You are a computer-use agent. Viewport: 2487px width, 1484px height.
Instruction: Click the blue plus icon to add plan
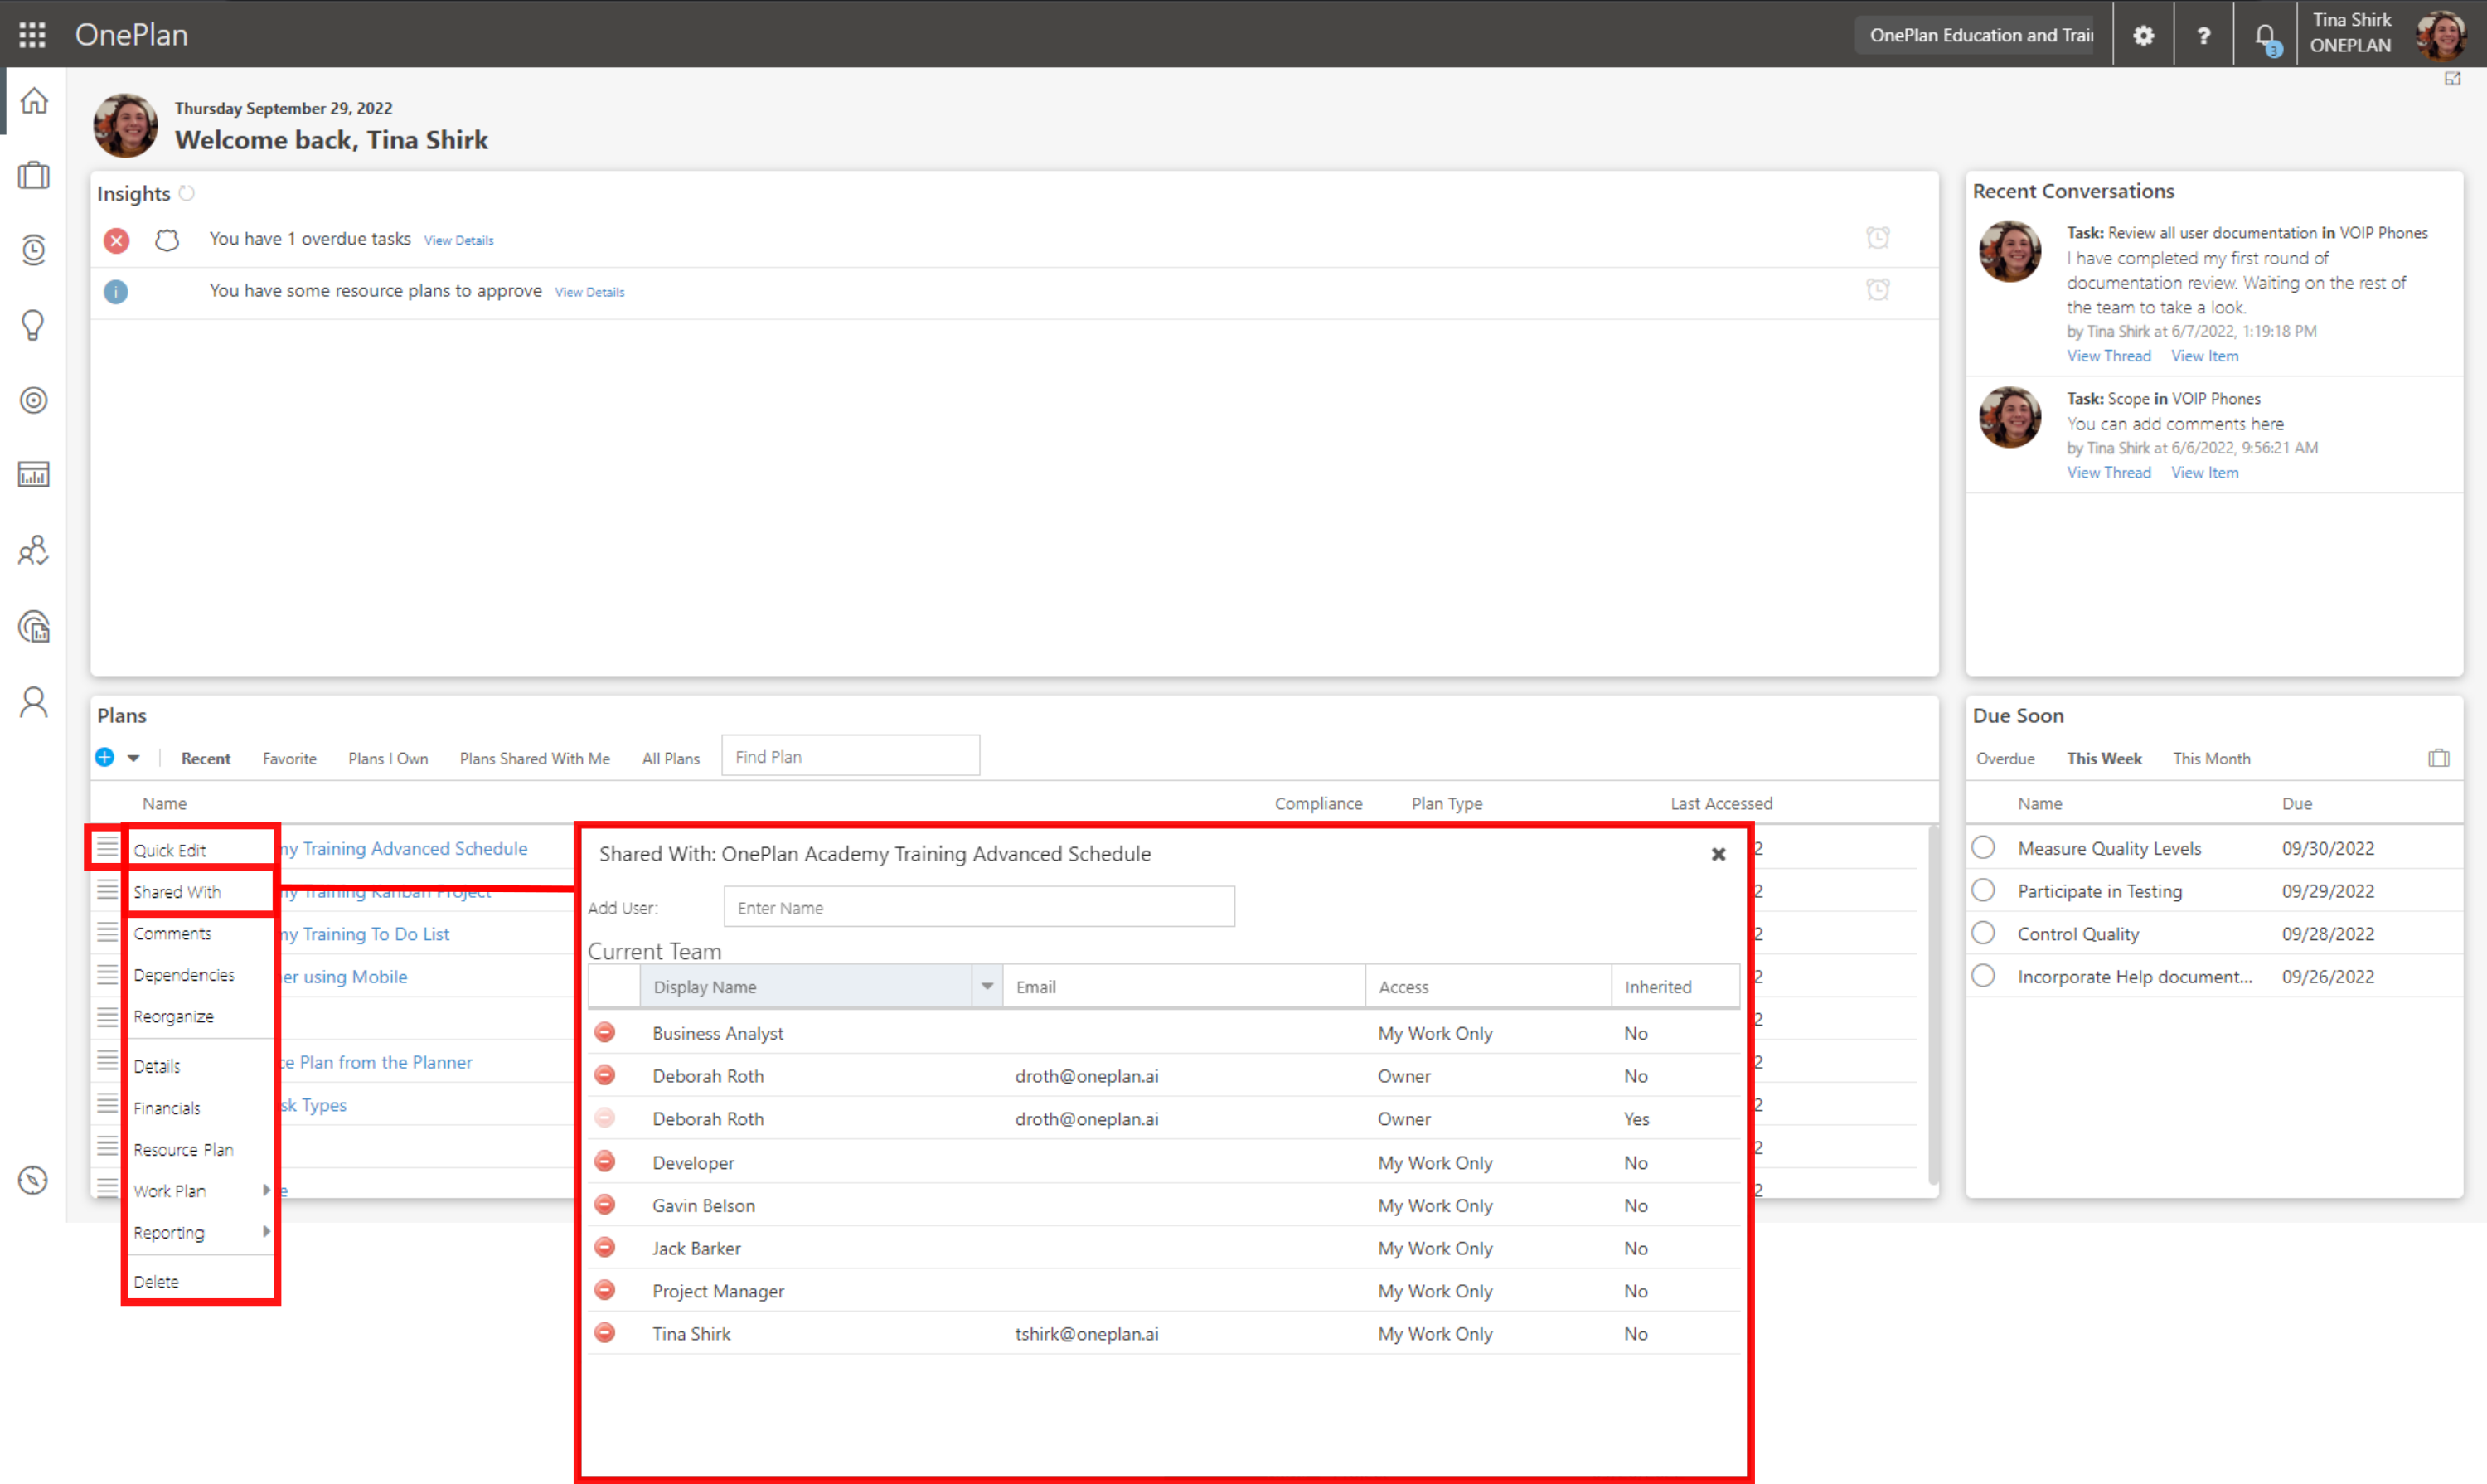105,757
